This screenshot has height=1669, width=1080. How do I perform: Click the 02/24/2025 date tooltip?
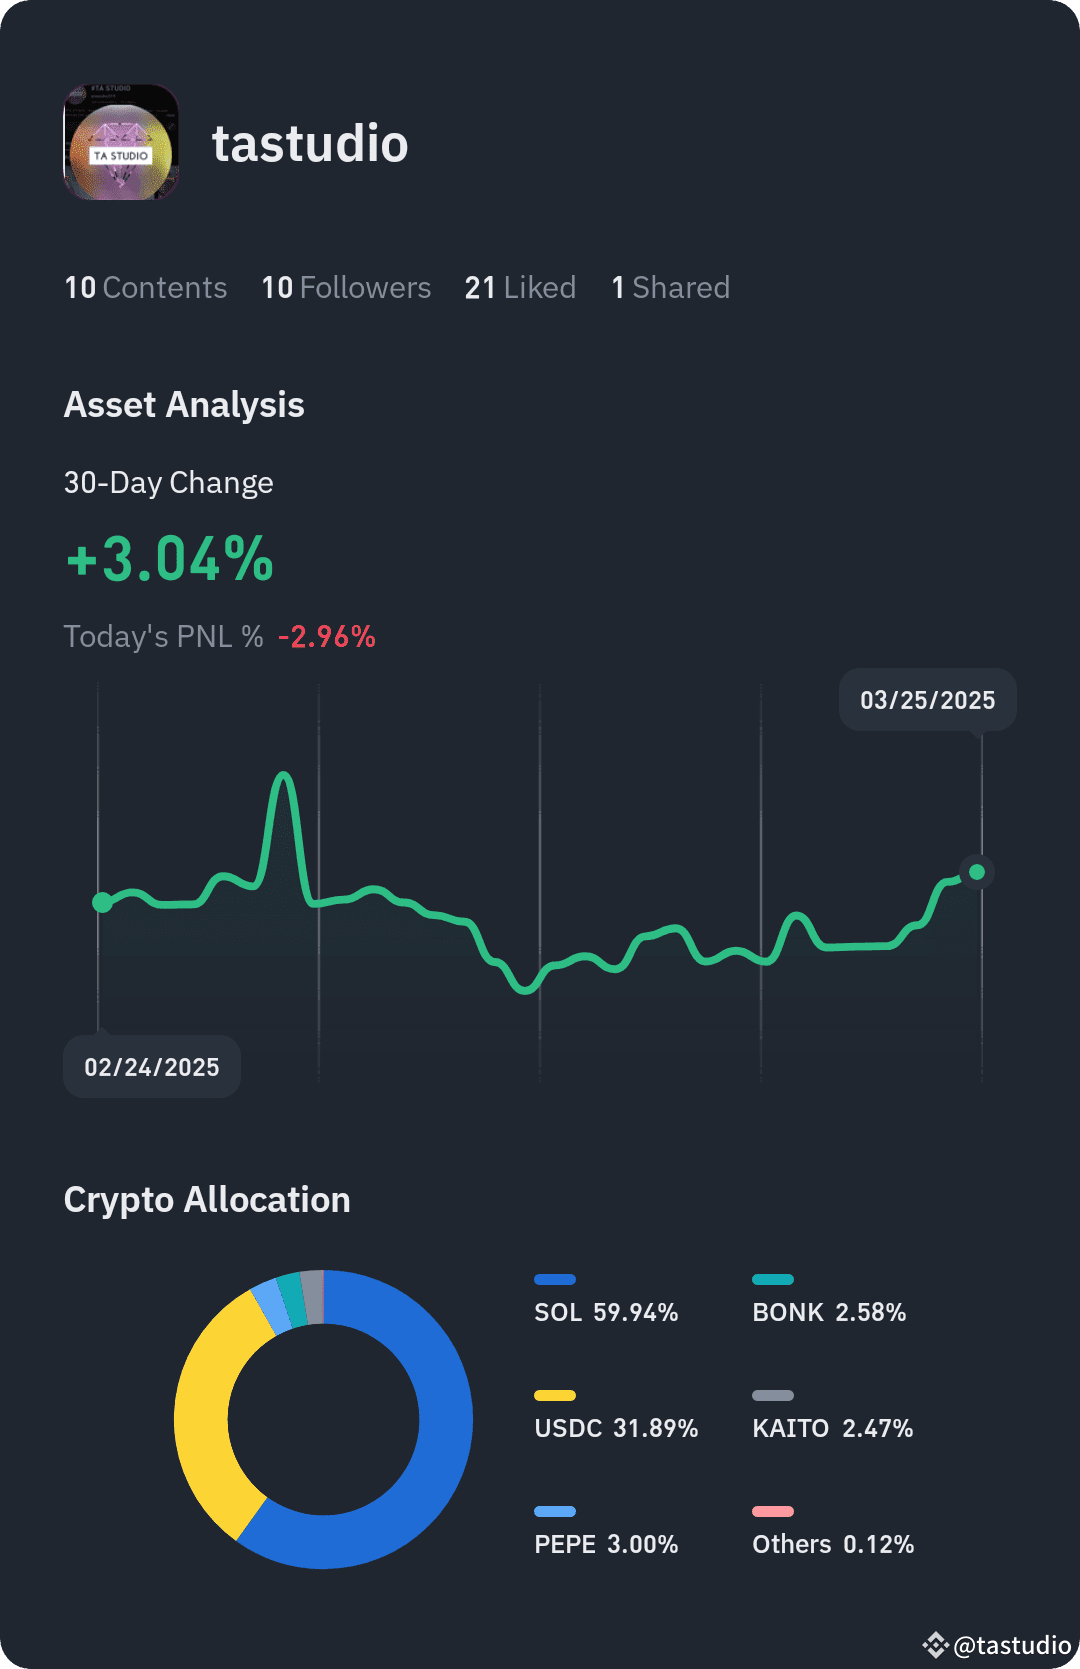pos(152,1067)
